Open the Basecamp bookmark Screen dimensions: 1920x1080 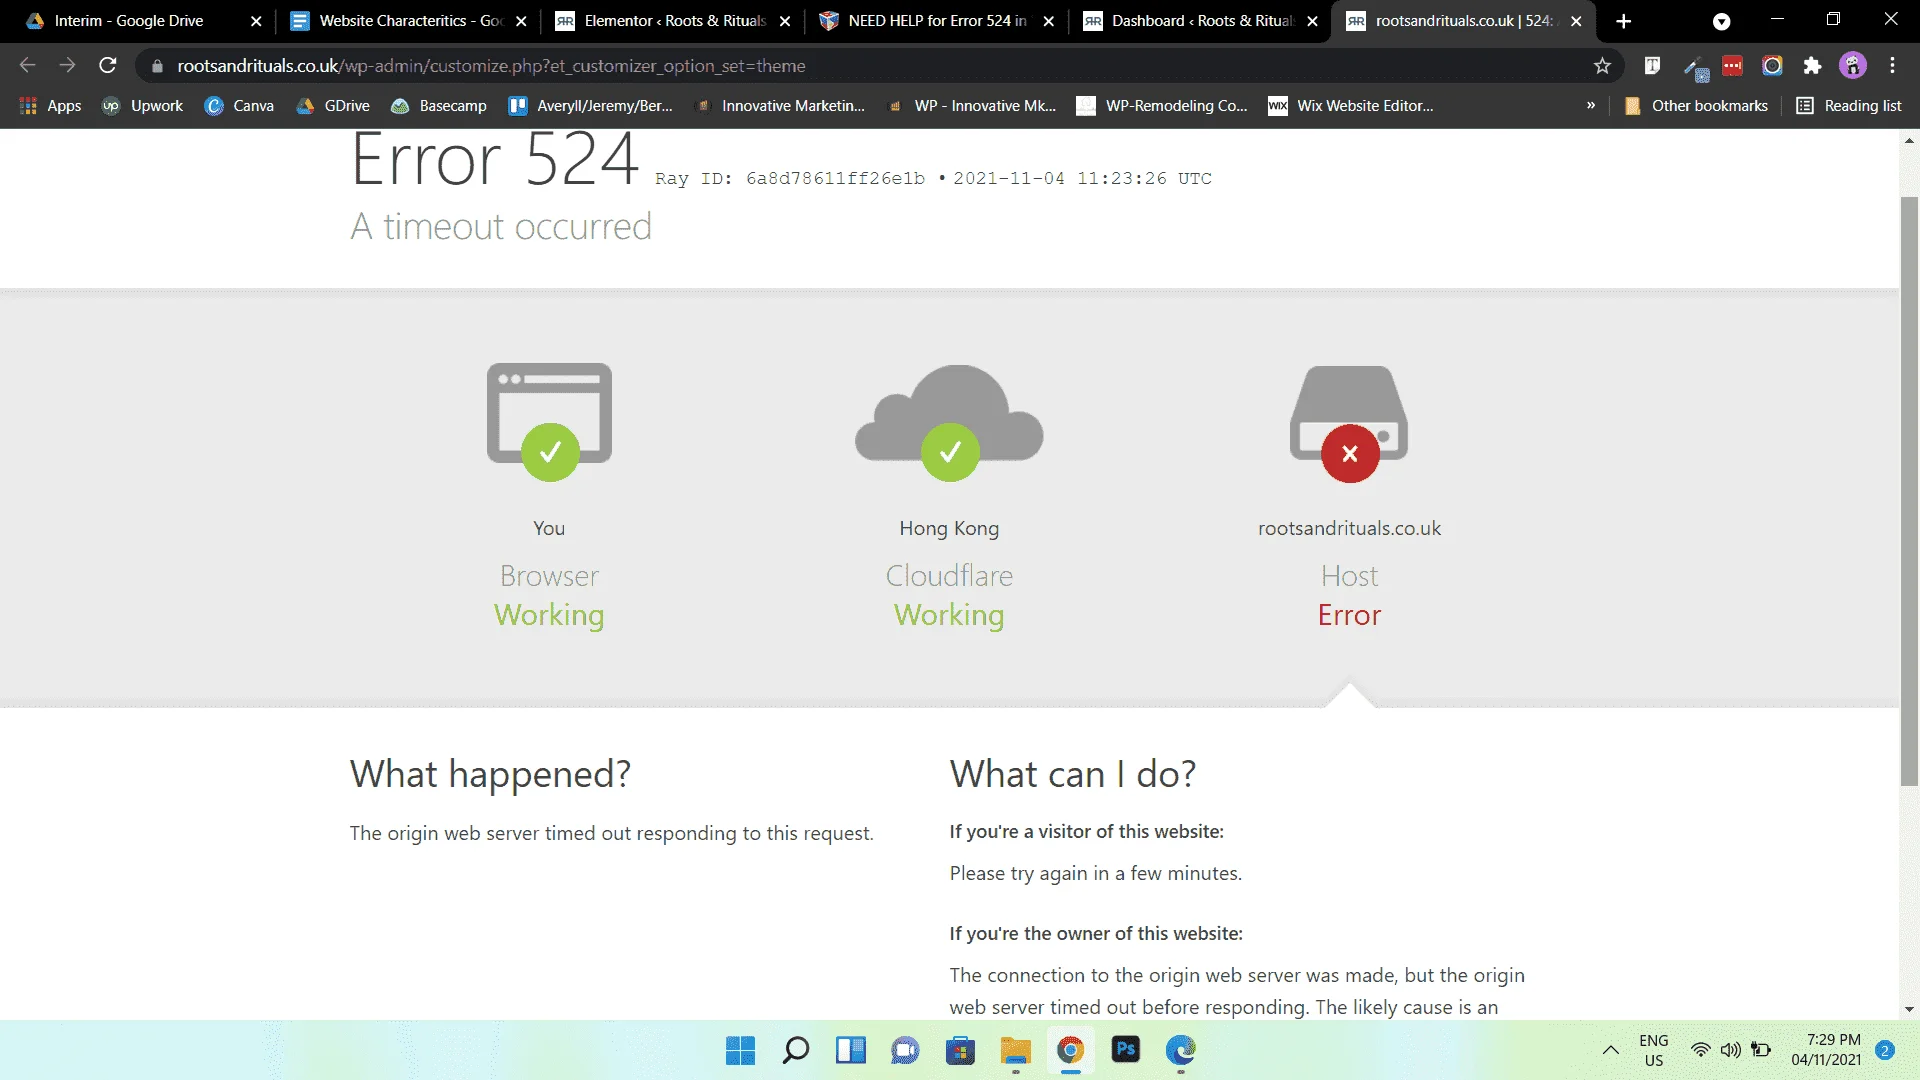439,105
